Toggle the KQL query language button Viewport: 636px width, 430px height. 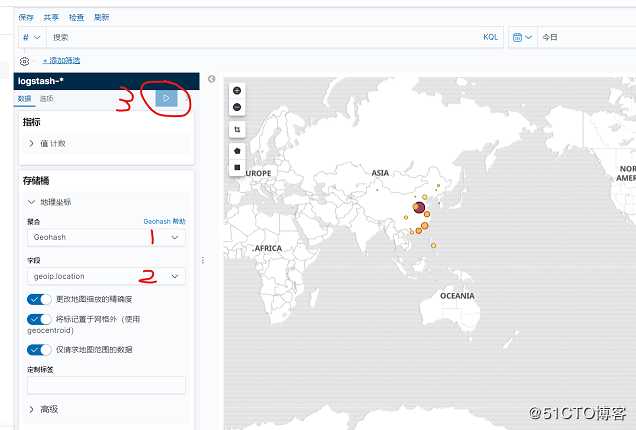click(x=490, y=37)
